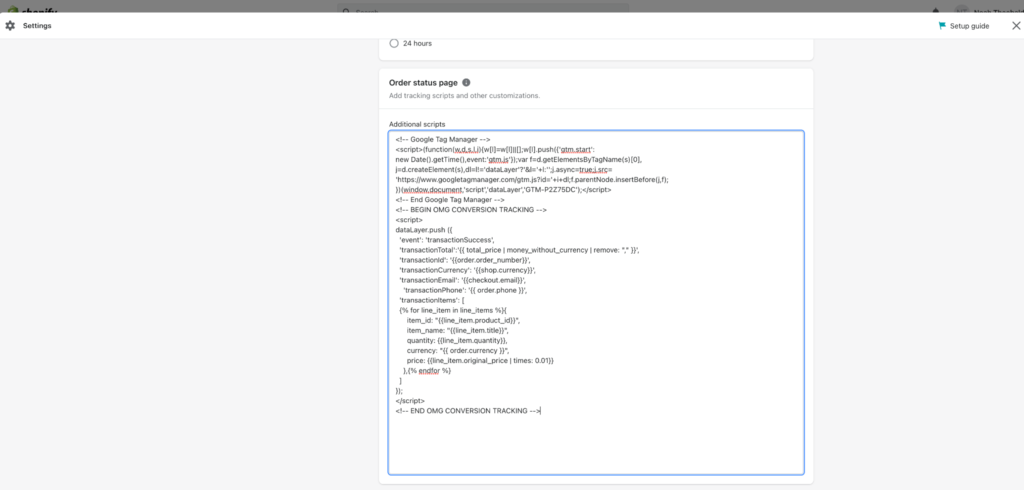The image size is (1024, 490).
Task: Click the 'transactionCurrency' code line
Action: [468, 270]
